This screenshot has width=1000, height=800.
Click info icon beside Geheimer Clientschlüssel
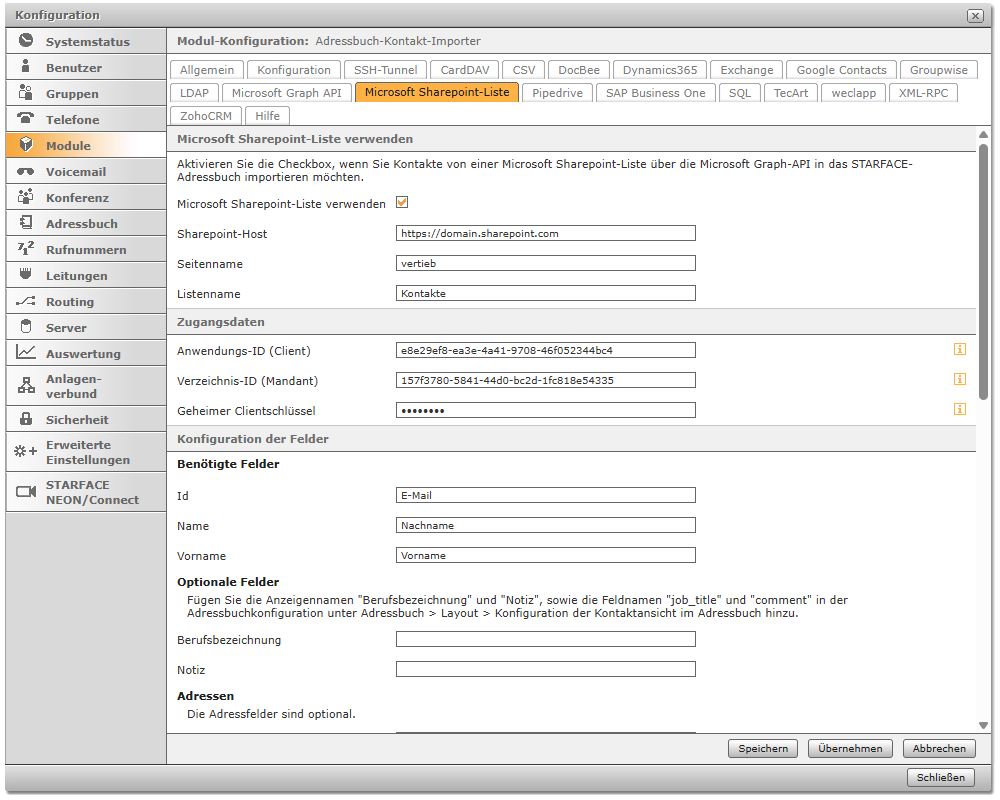(959, 409)
